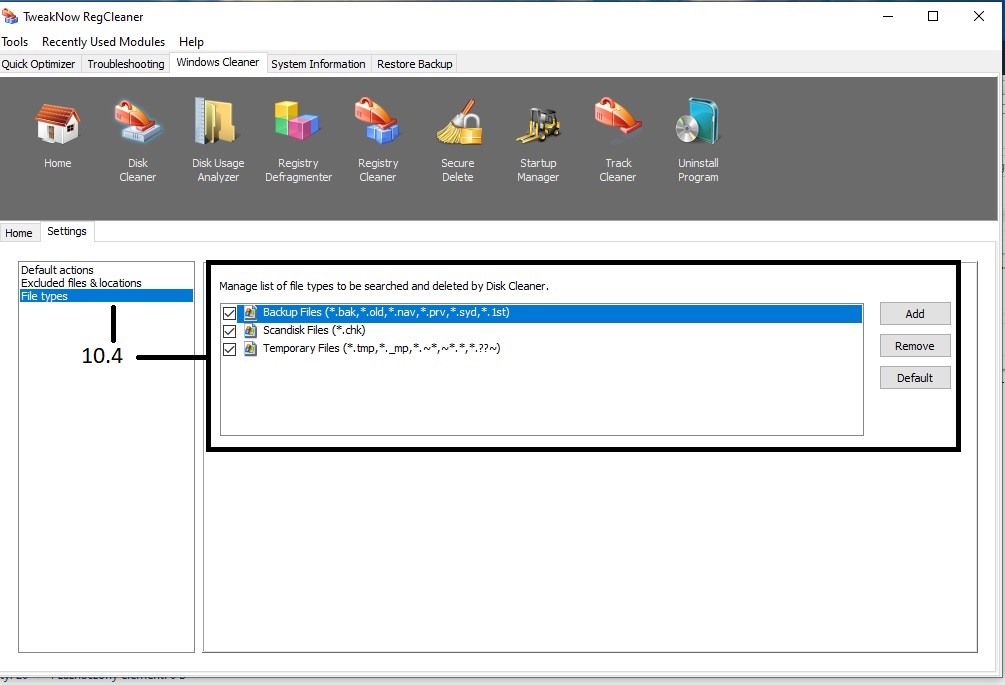Start the Registry Defragmenter module
Screen dimensions: 1005x685
coord(297,120)
